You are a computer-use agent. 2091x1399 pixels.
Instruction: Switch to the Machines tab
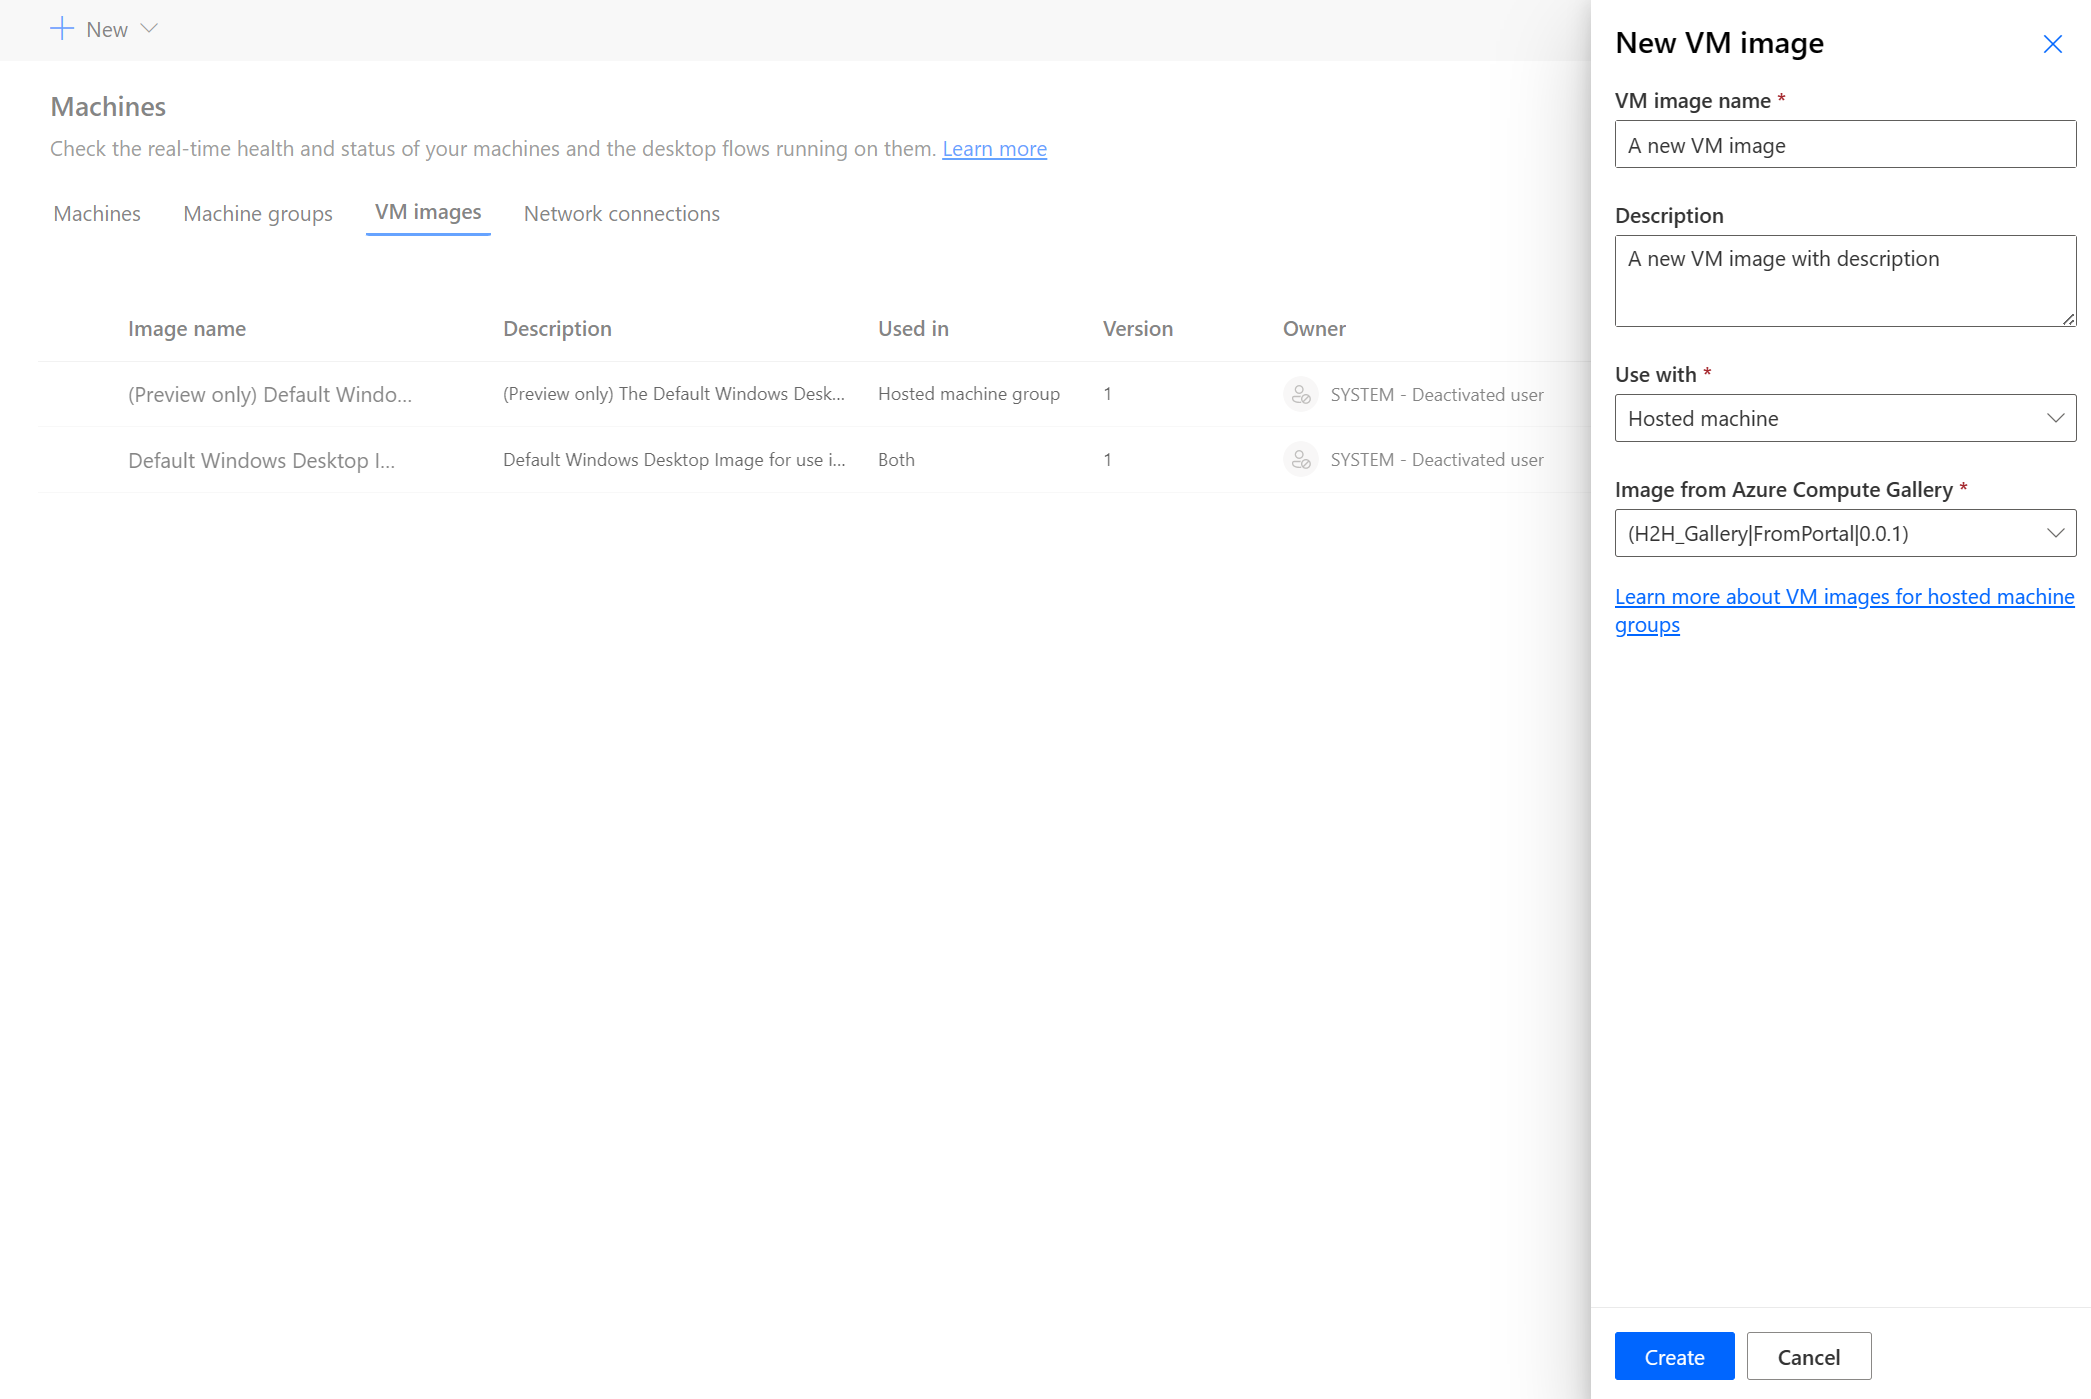click(97, 212)
